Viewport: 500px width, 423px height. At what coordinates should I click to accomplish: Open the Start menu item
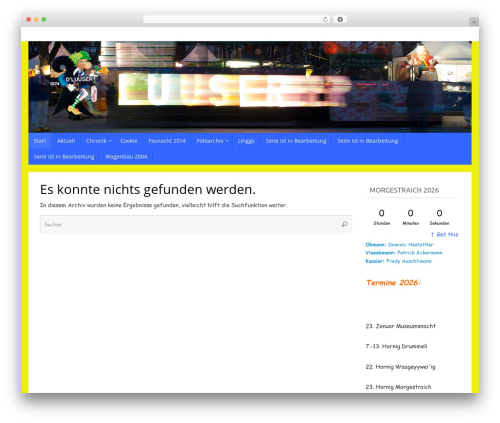click(x=40, y=141)
